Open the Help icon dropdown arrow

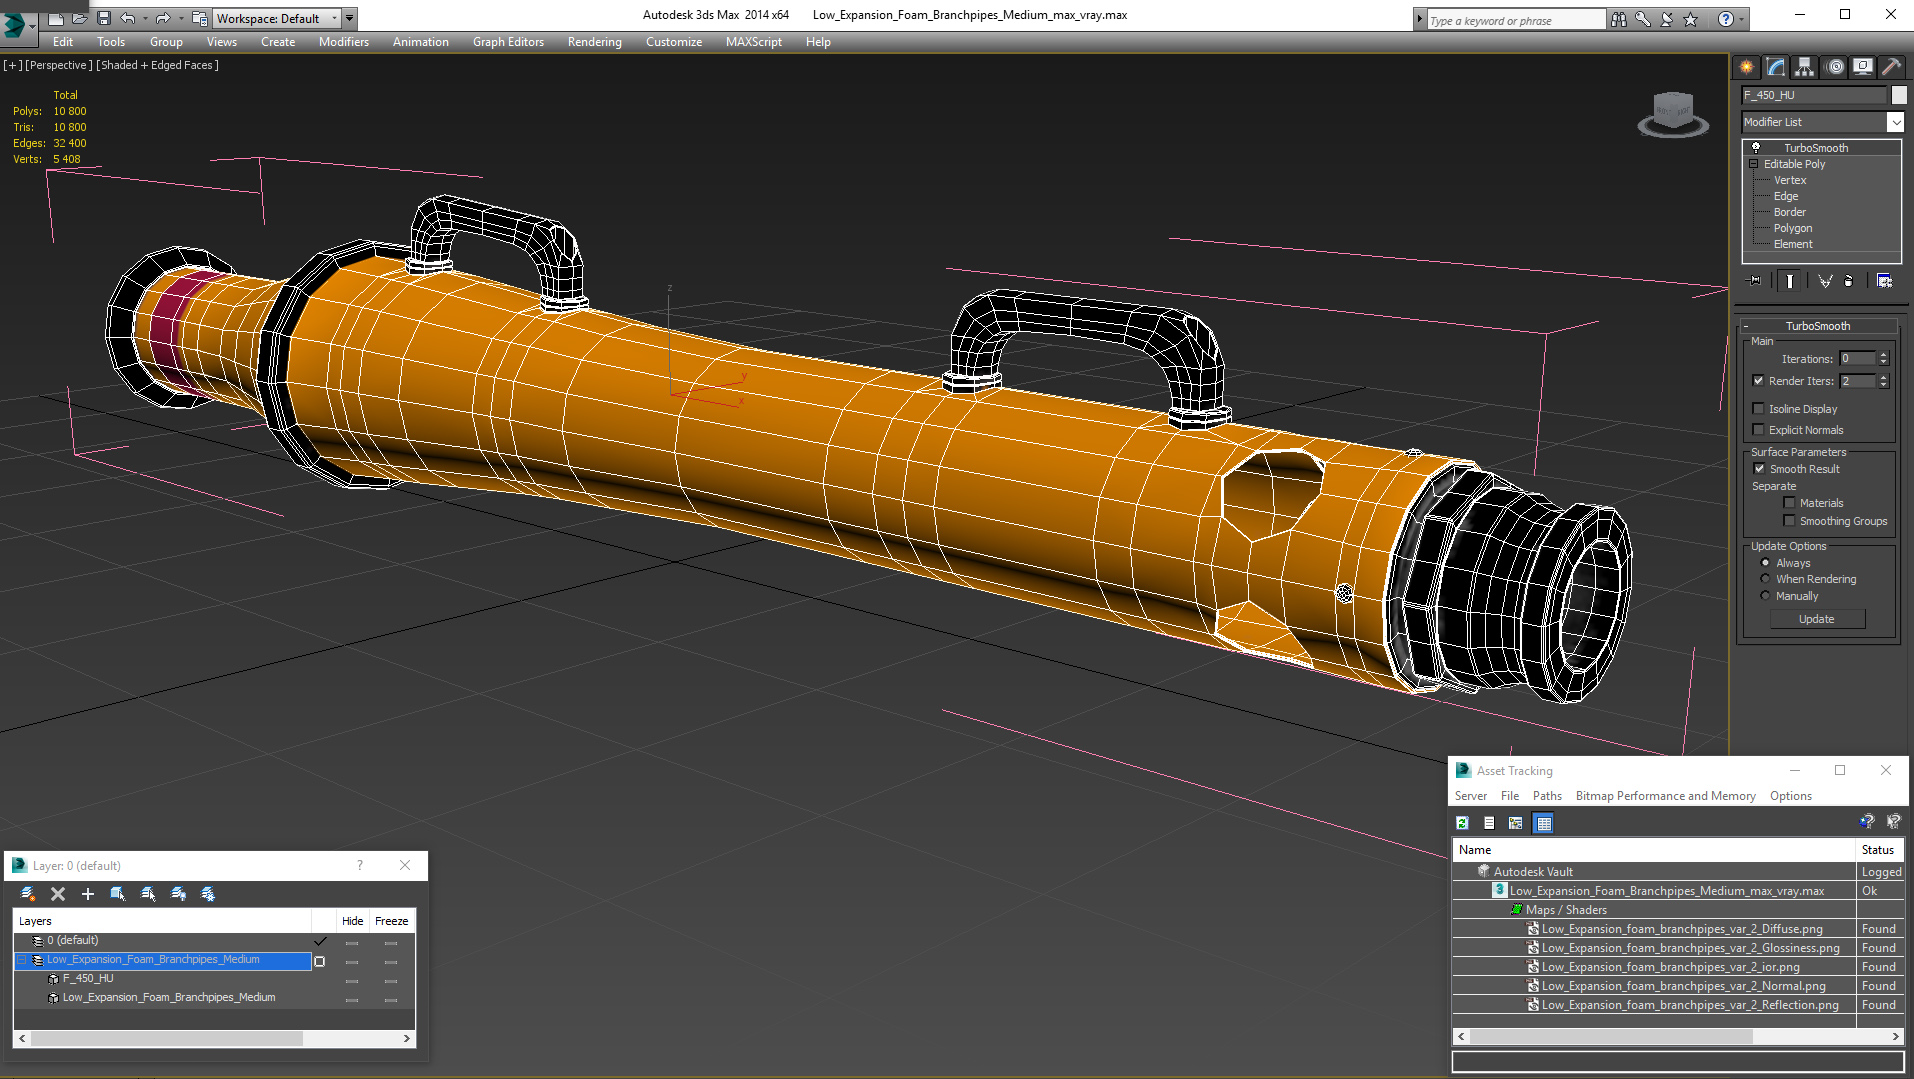(1741, 19)
